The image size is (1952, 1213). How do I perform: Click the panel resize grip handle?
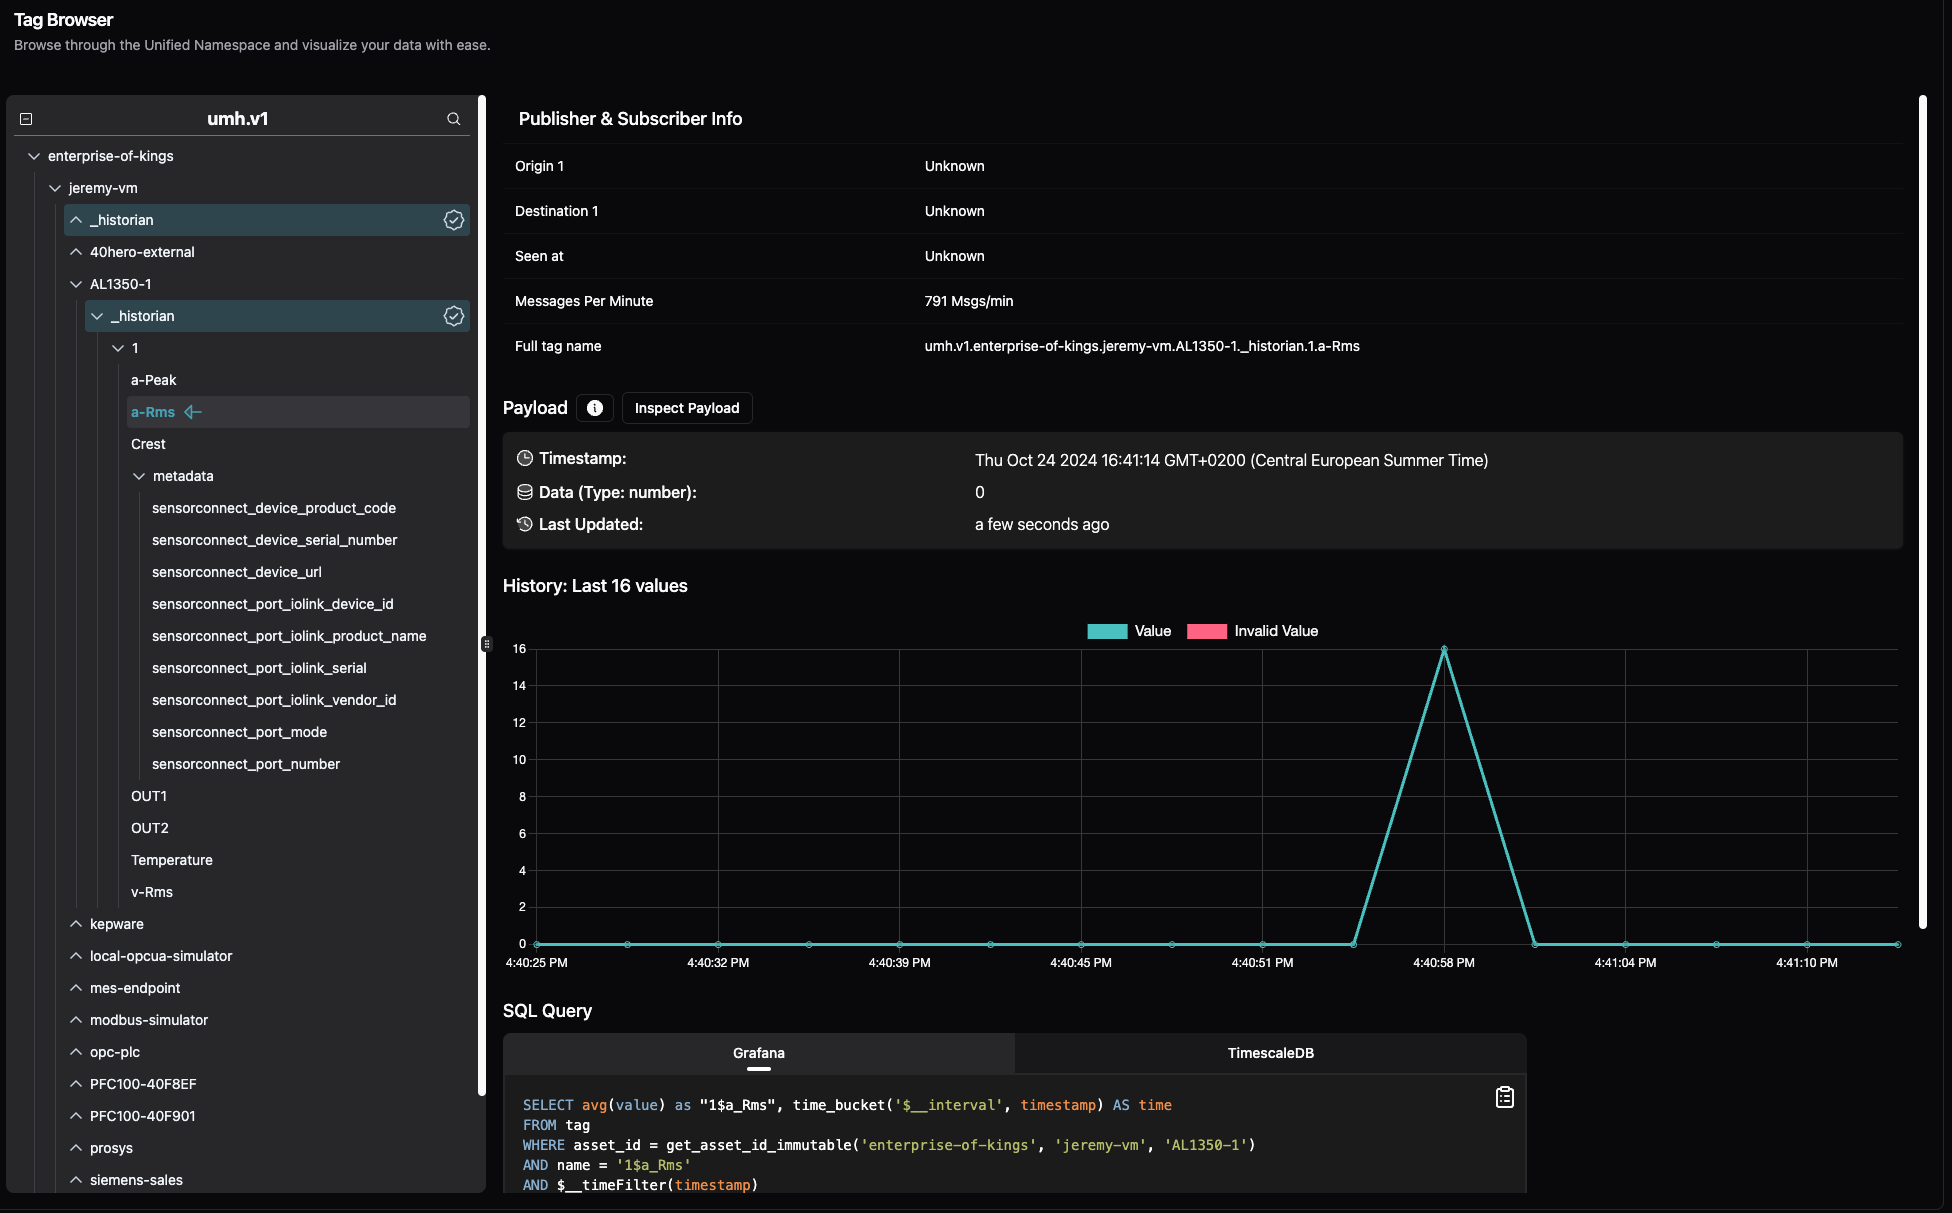tap(487, 644)
